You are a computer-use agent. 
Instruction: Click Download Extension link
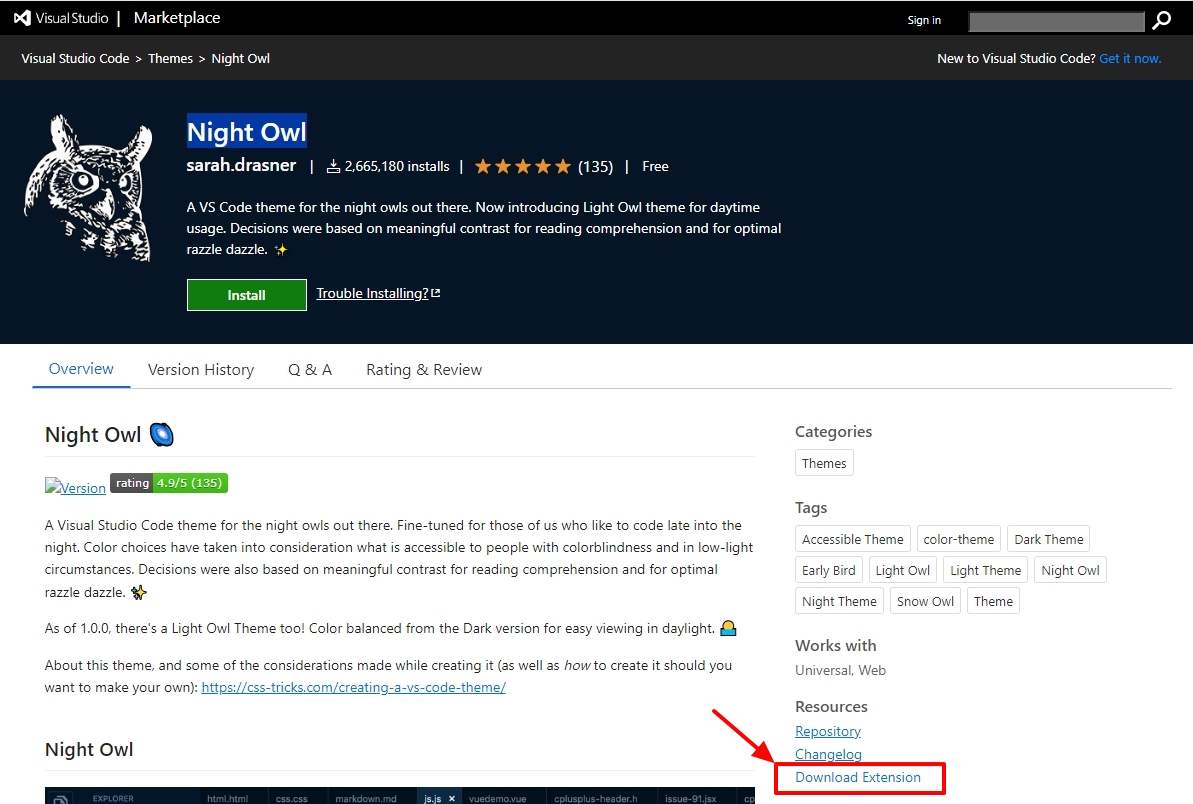point(857,777)
